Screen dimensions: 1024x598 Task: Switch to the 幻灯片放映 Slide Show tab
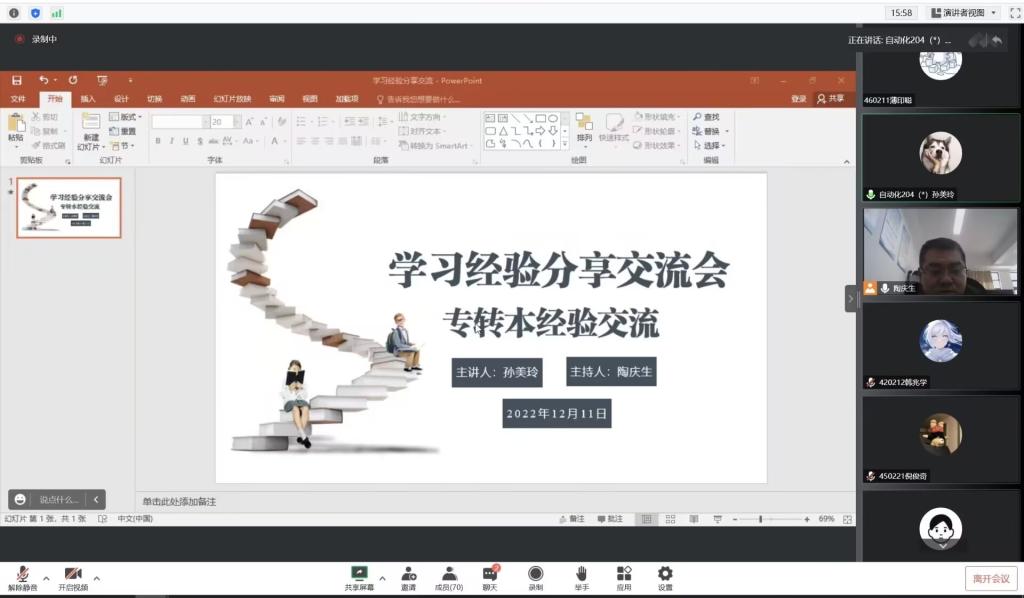click(x=232, y=99)
